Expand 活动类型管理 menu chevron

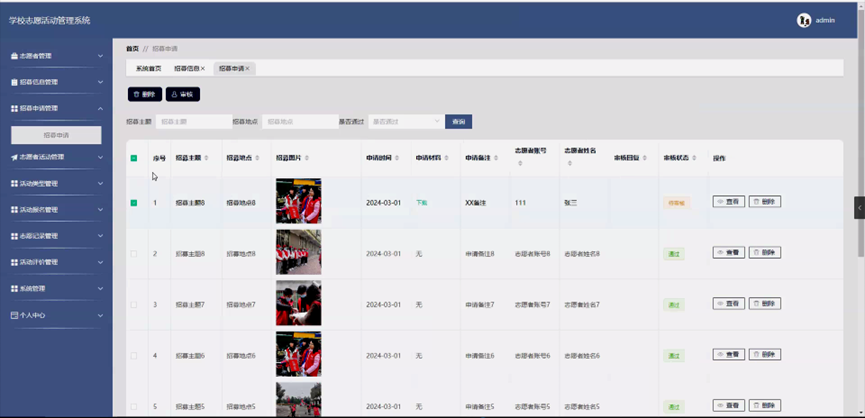pyautogui.click(x=100, y=184)
